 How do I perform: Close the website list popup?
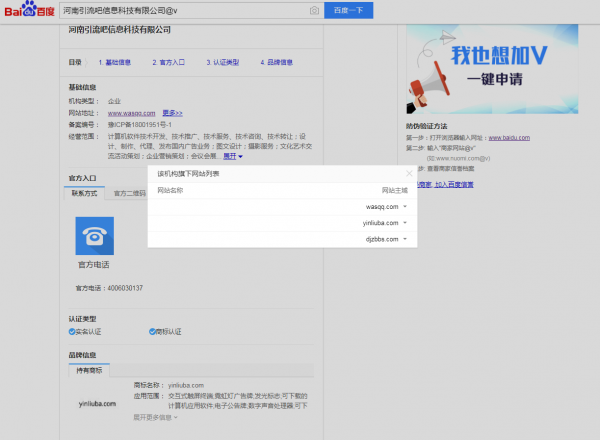(x=409, y=174)
